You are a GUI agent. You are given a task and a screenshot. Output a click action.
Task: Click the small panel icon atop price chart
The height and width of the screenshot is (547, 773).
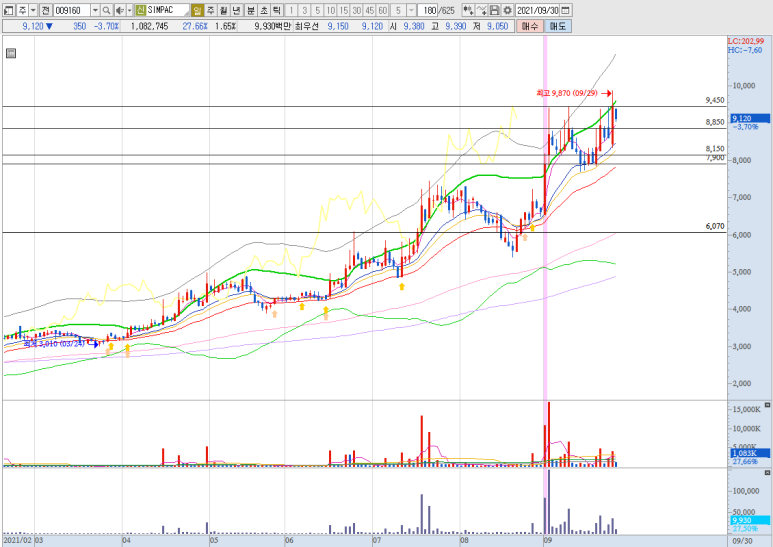click(11, 53)
